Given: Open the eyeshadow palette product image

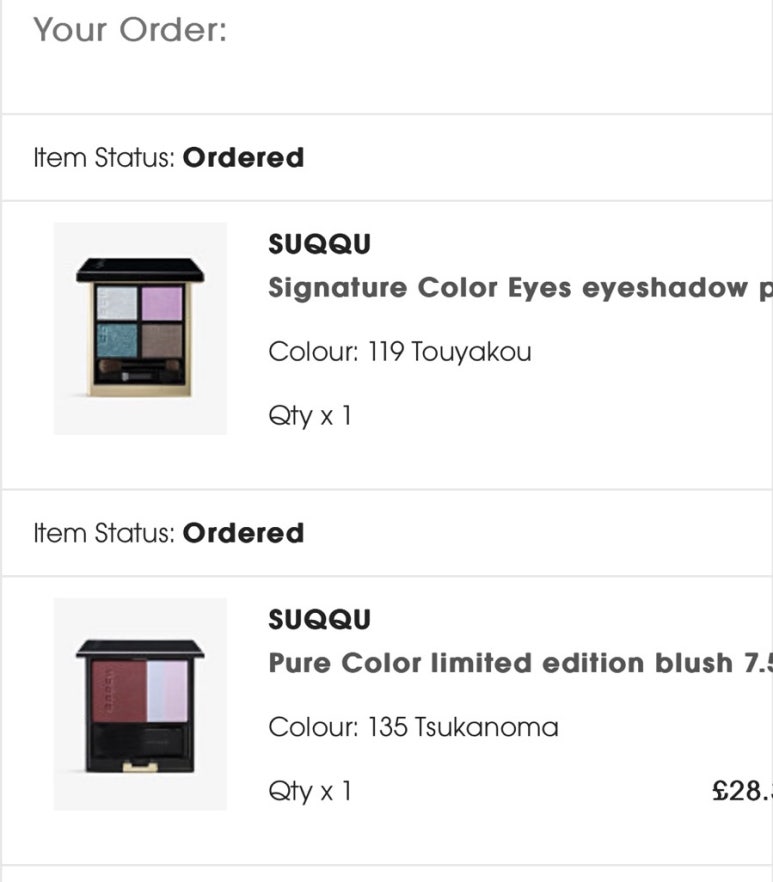Looking at the screenshot, I should coord(140,328).
